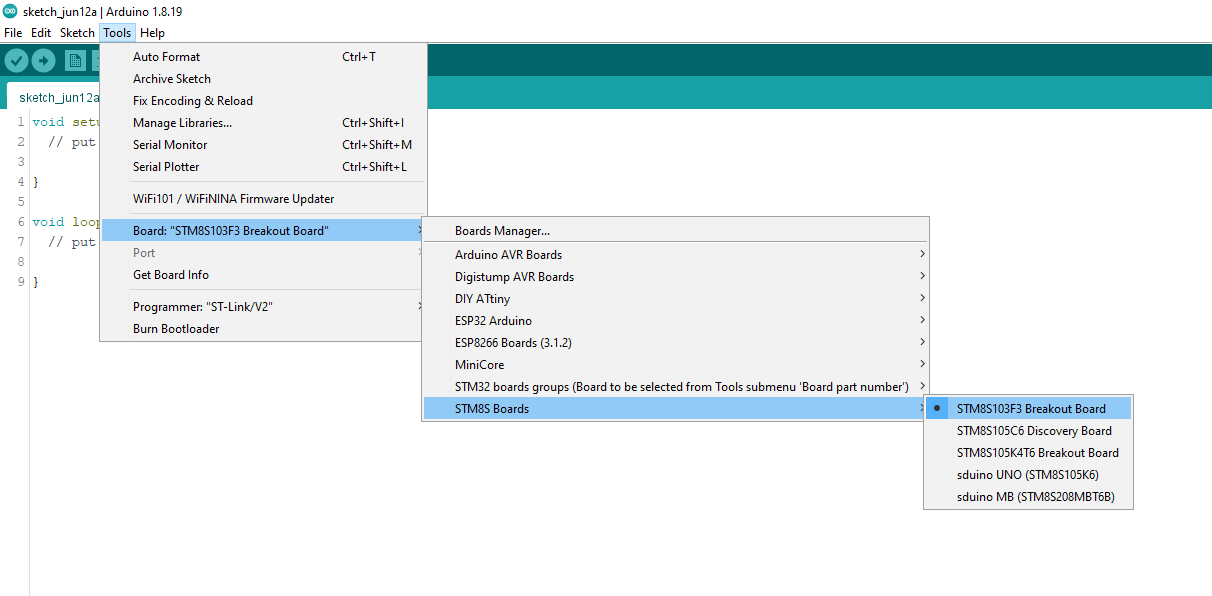Viewport: 1212px width, 596px height.
Task: Click code line 1 starting with void
Action: [65, 122]
